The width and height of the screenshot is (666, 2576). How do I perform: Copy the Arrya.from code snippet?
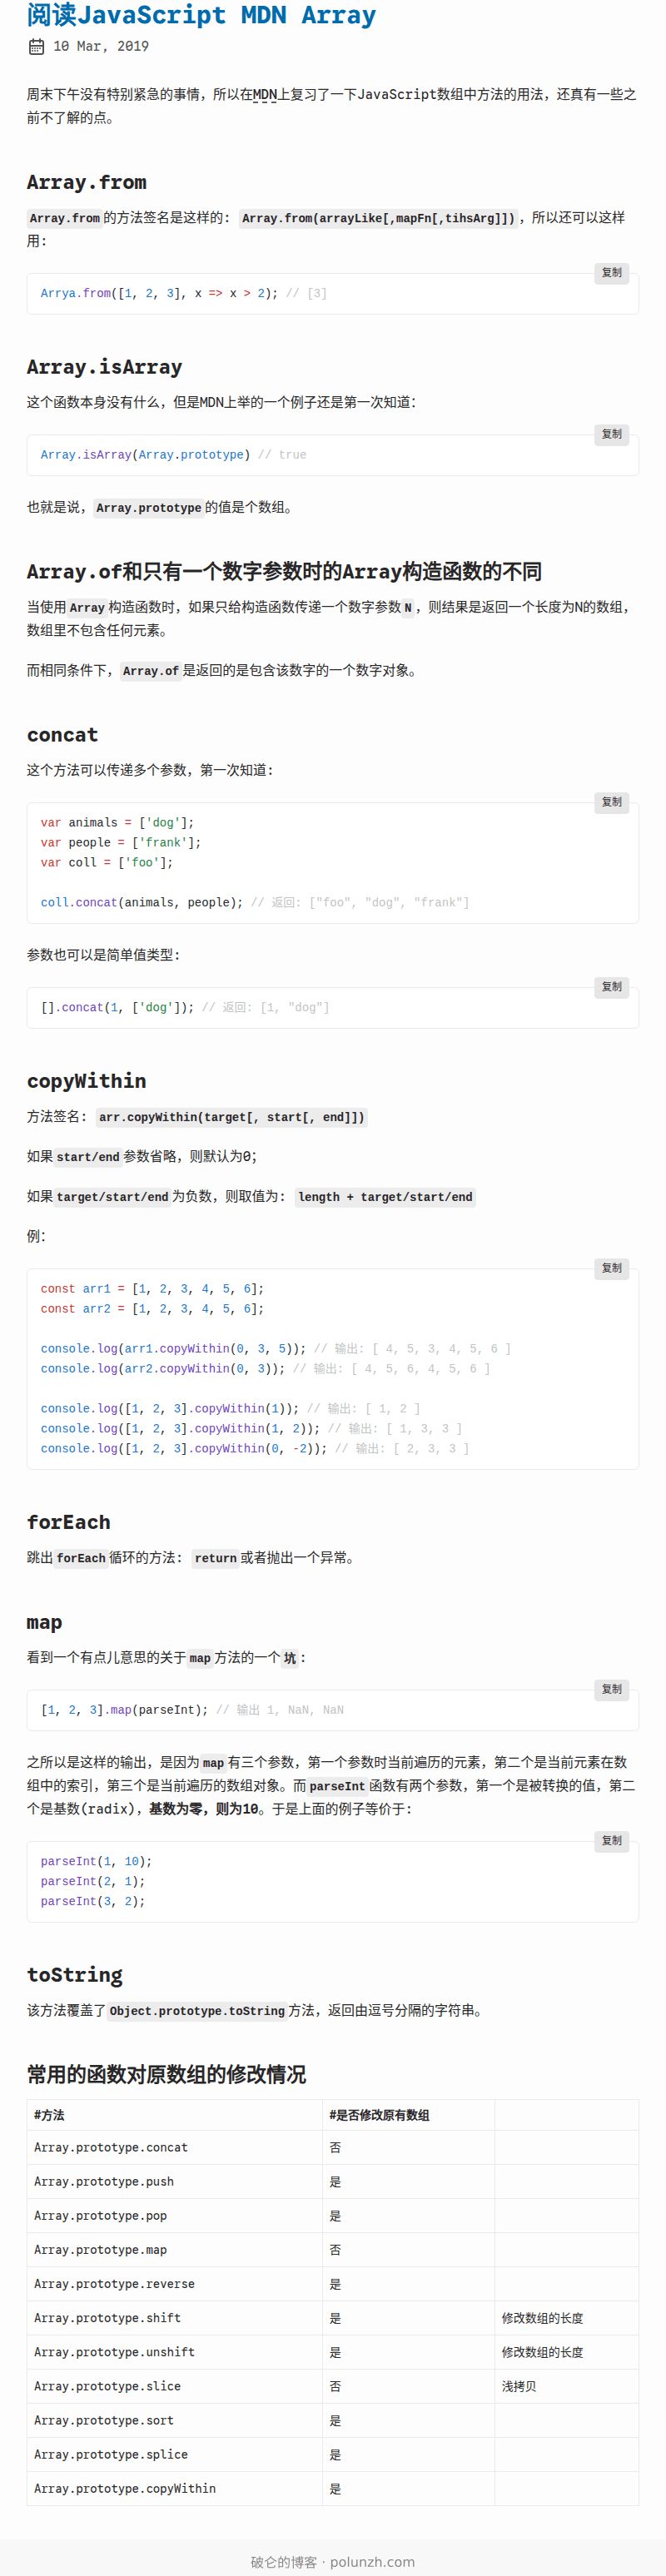tap(611, 273)
